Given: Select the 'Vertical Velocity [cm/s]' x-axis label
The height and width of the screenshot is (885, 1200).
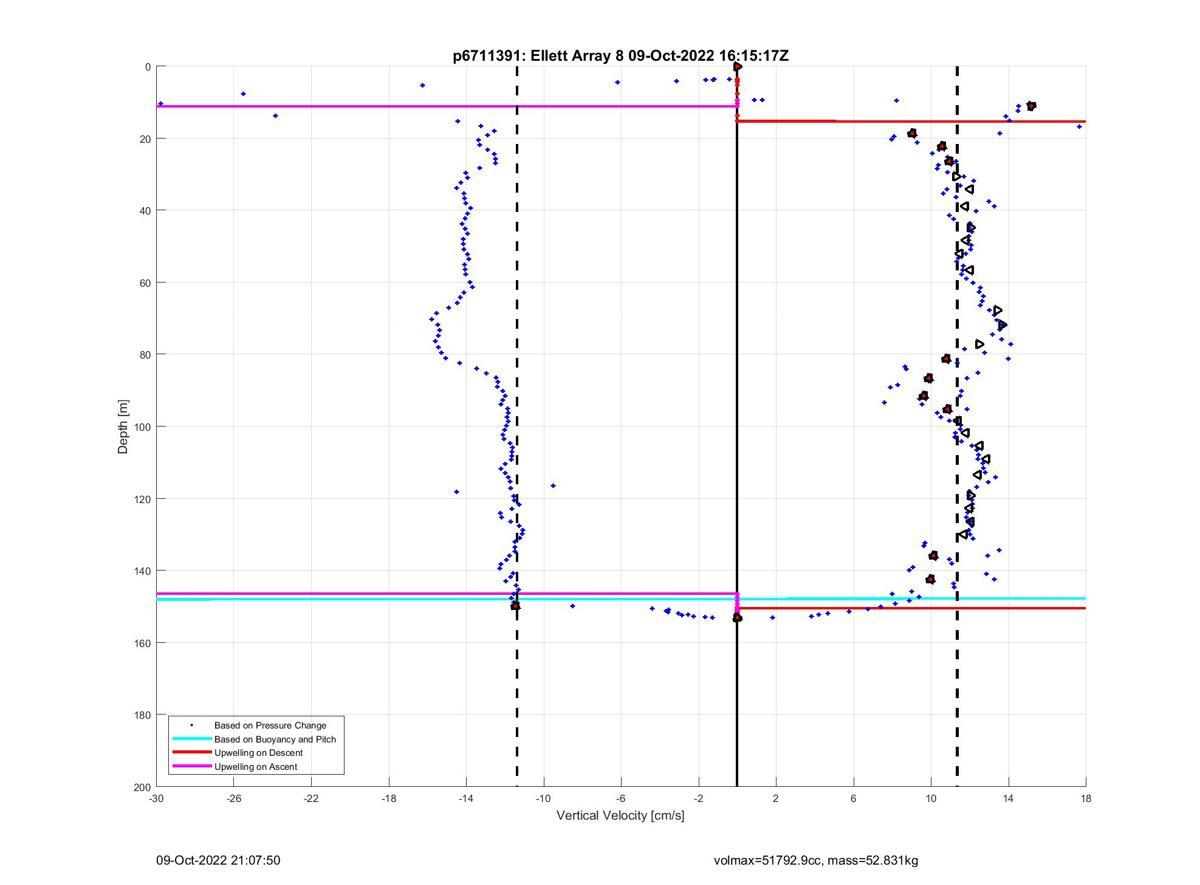Looking at the screenshot, I should pos(620,816).
